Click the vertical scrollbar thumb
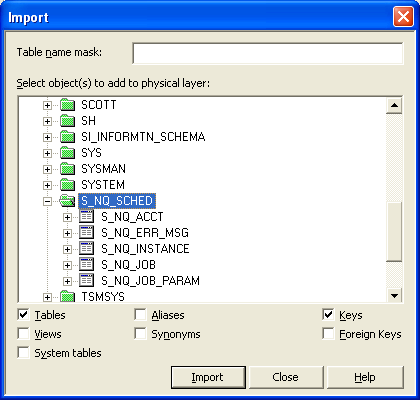Image resolution: width=420 pixels, height=400 pixels. pyautogui.click(x=394, y=232)
